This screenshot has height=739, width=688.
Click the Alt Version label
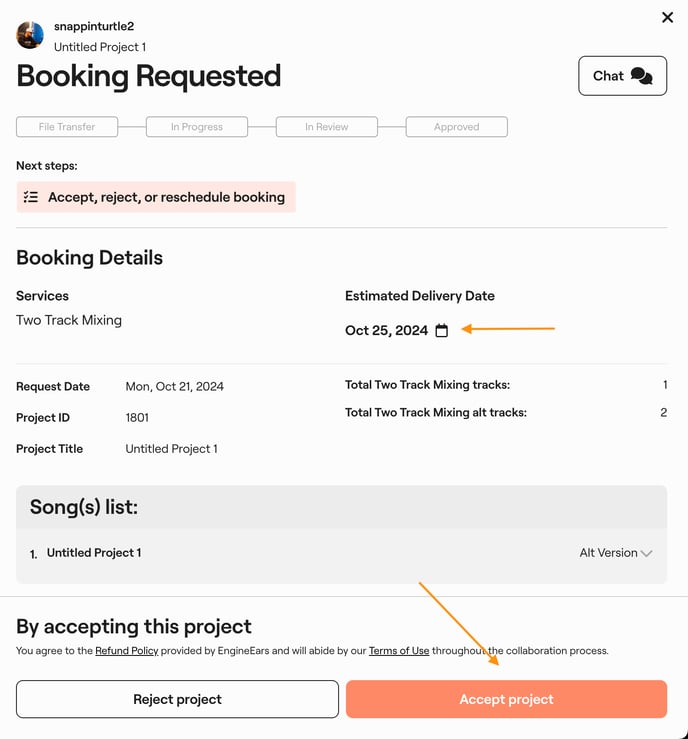click(608, 553)
